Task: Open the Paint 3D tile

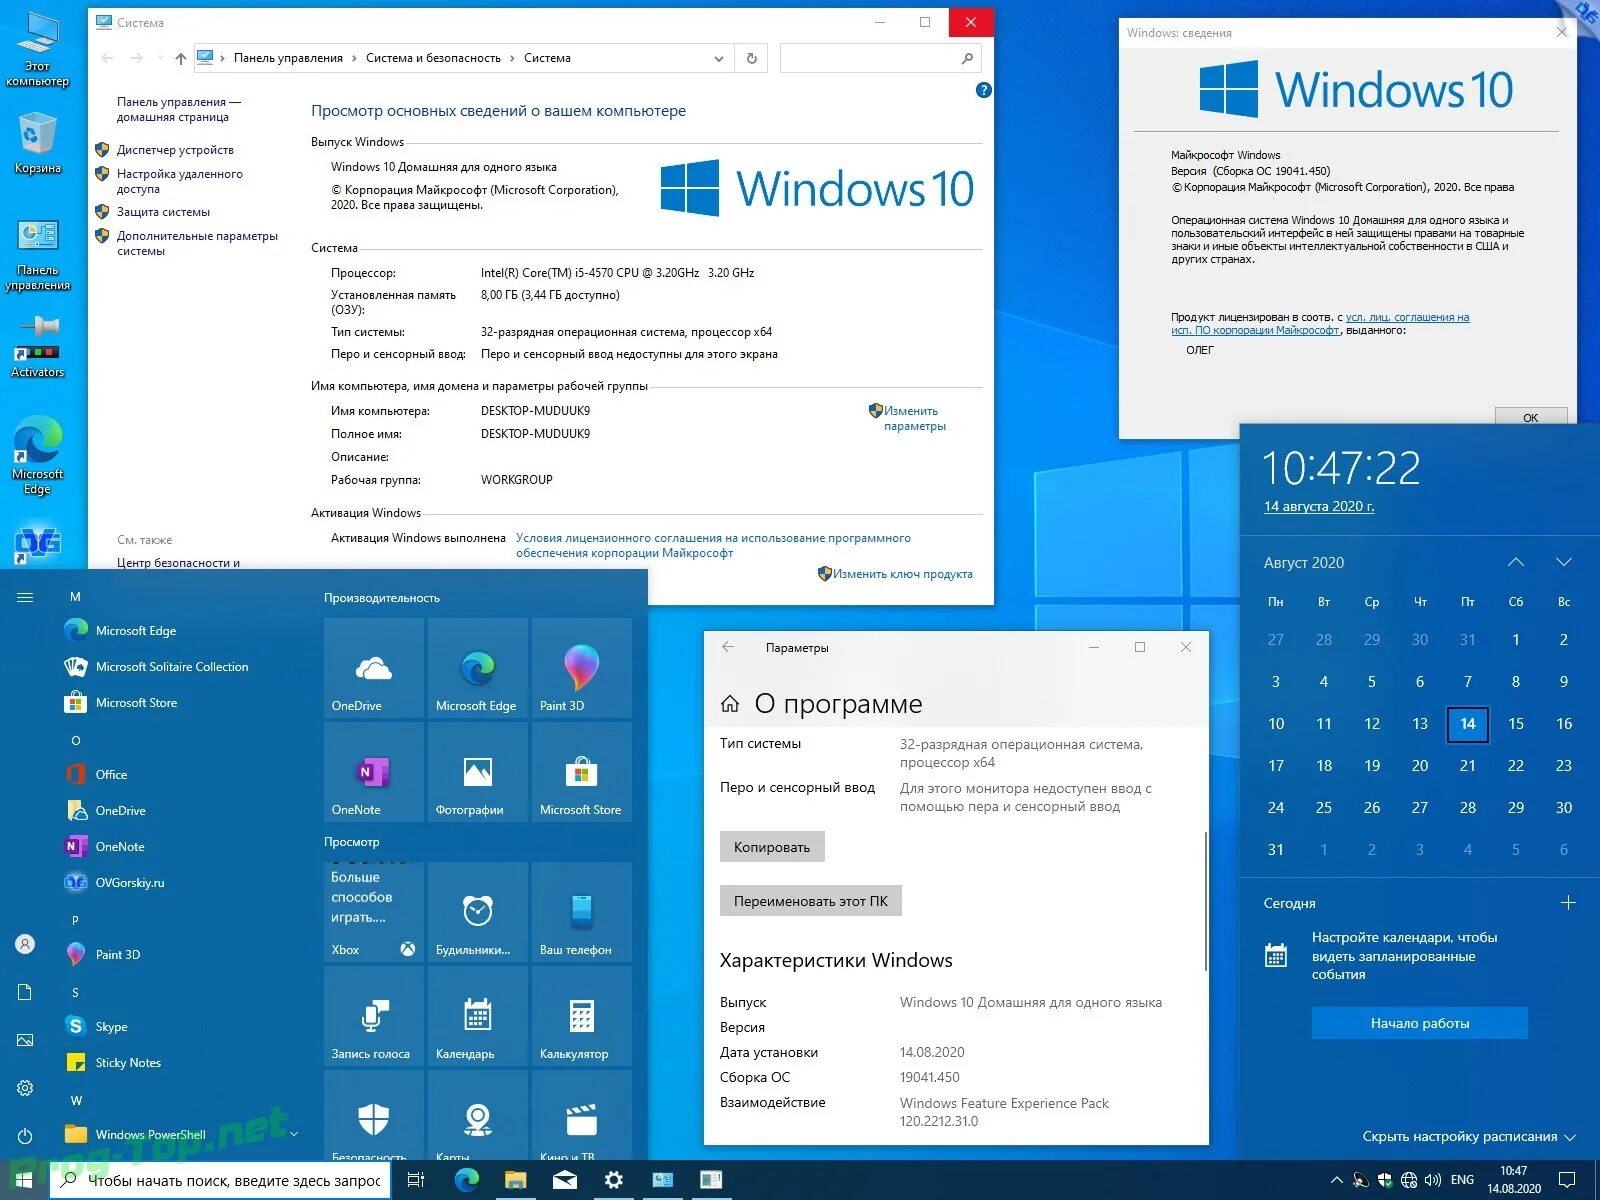Action: point(582,668)
